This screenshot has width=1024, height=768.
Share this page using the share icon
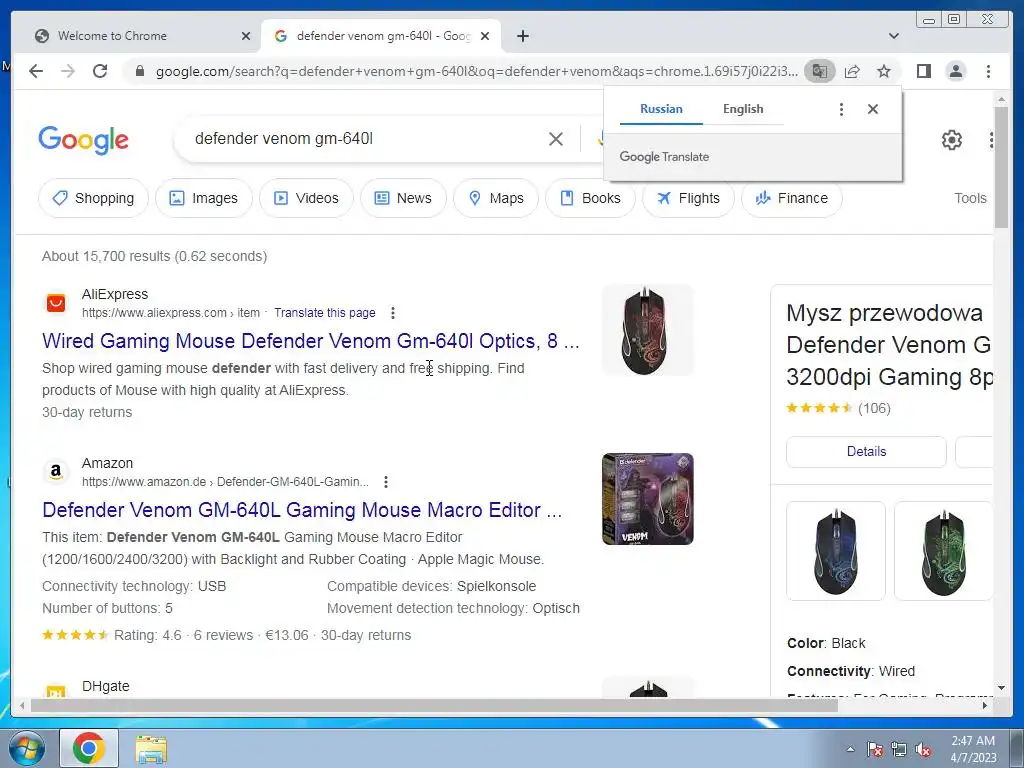(x=852, y=71)
